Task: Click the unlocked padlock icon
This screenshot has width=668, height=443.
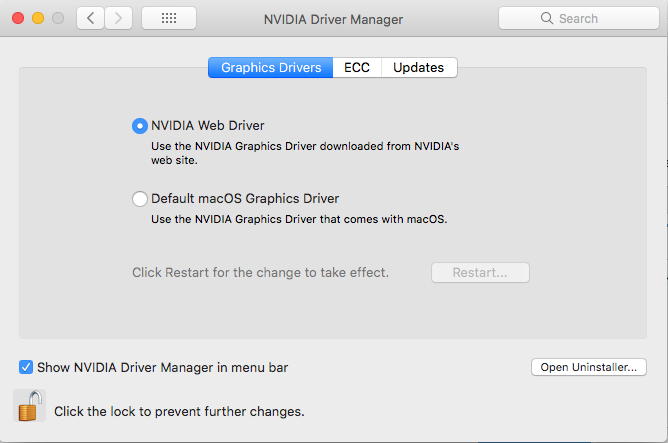Action: 29,406
